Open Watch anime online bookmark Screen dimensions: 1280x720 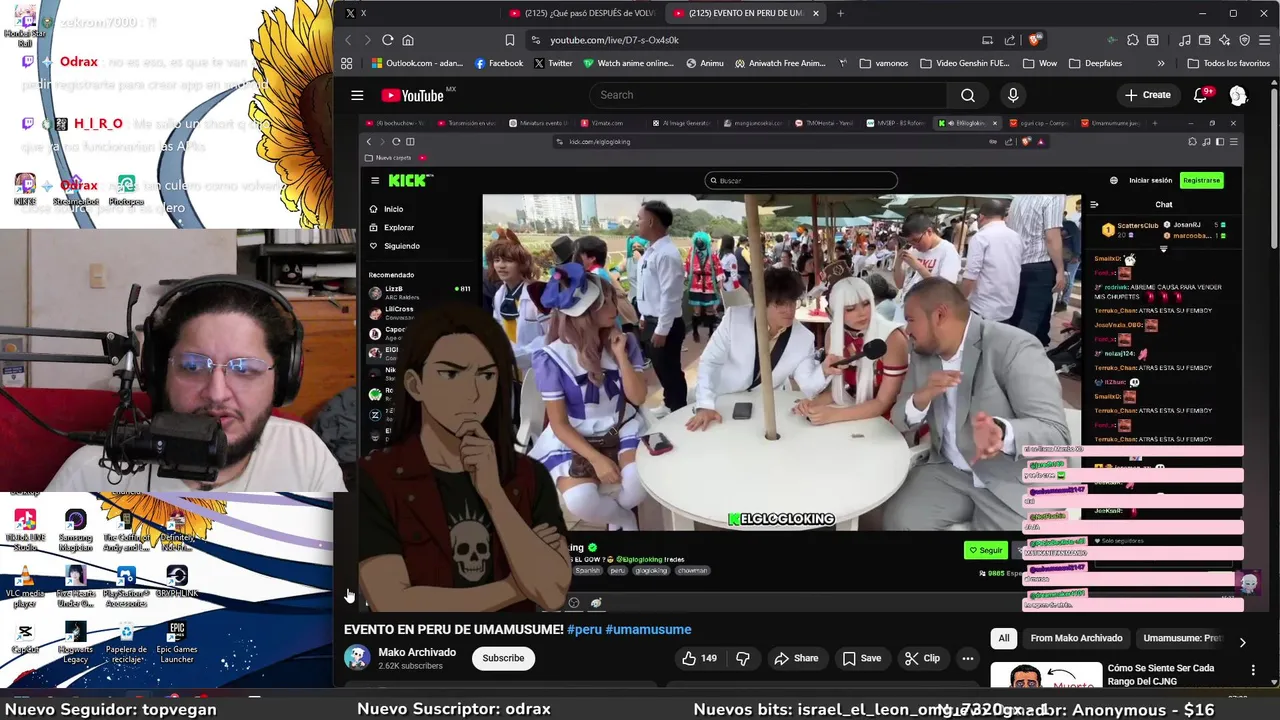pyautogui.click(x=628, y=63)
